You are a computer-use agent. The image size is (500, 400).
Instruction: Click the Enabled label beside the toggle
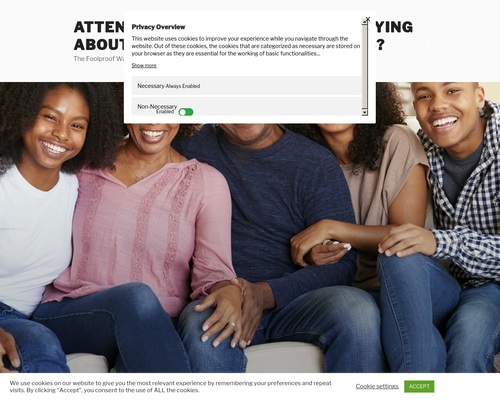point(165,112)
